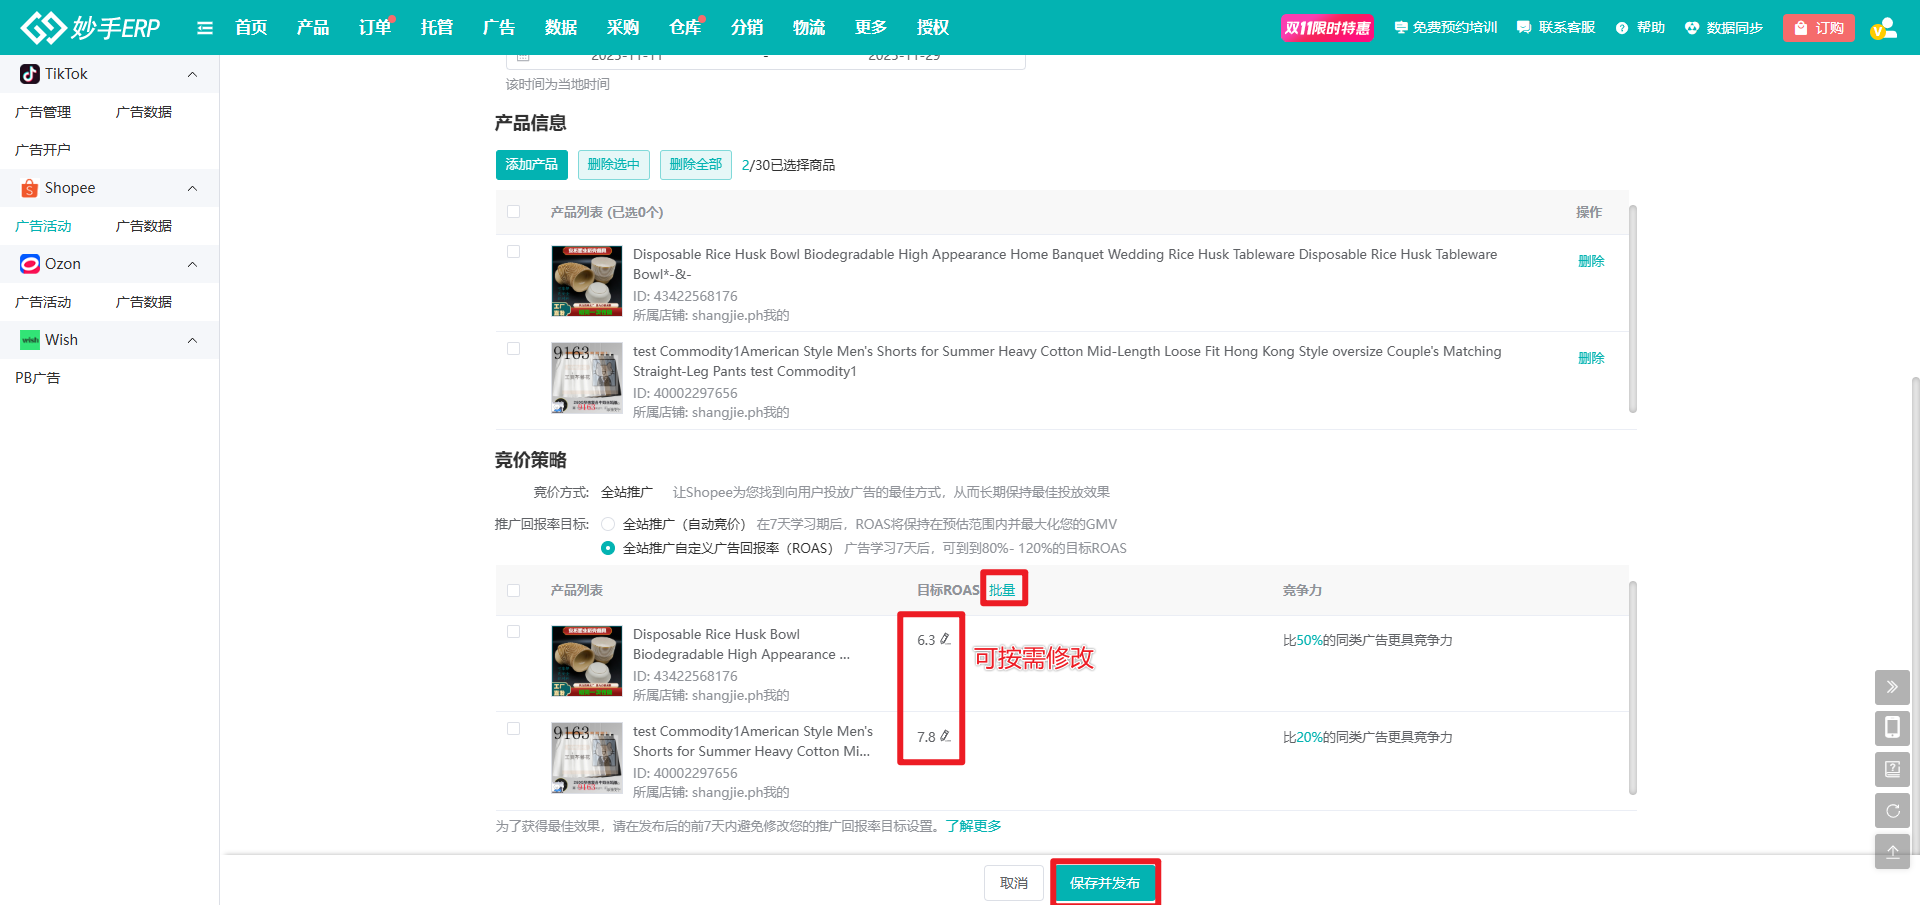Check the Disposable Rice Husk Bowl row in product info list
Viewport: 1920px width, 905px height.
pyautogui.click(x=513, y=252)
